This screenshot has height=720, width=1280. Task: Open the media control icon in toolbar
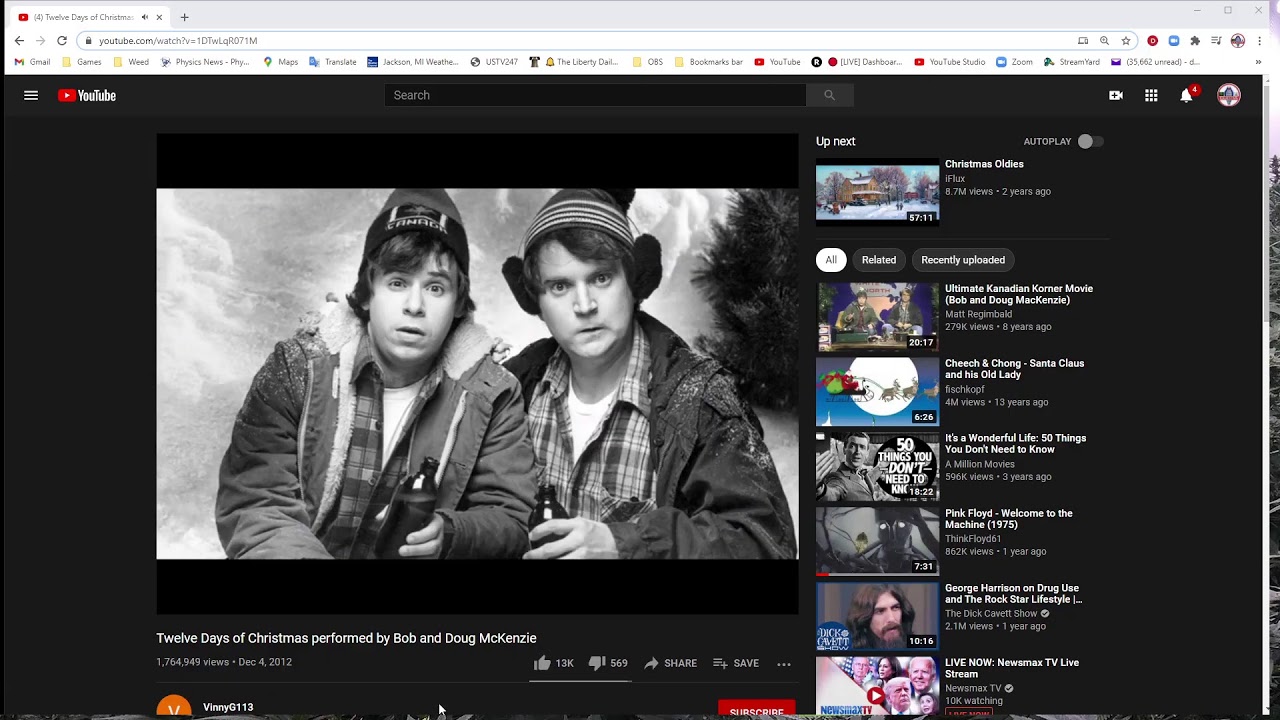pyautogui.click(x=1216, y=41)
